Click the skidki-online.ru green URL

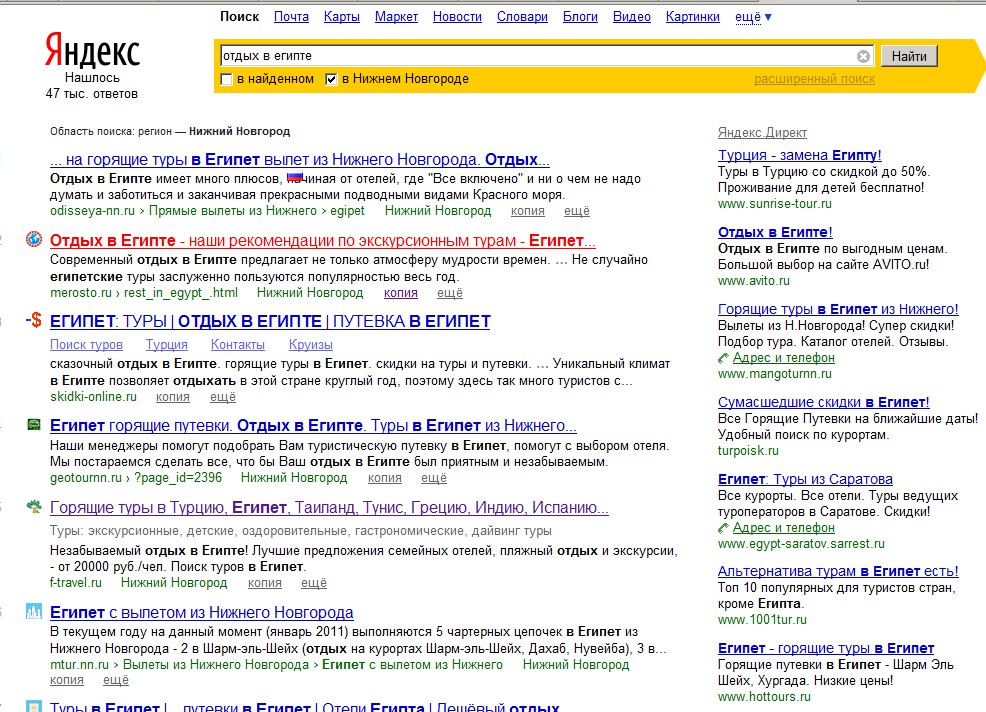click(93, 397)
